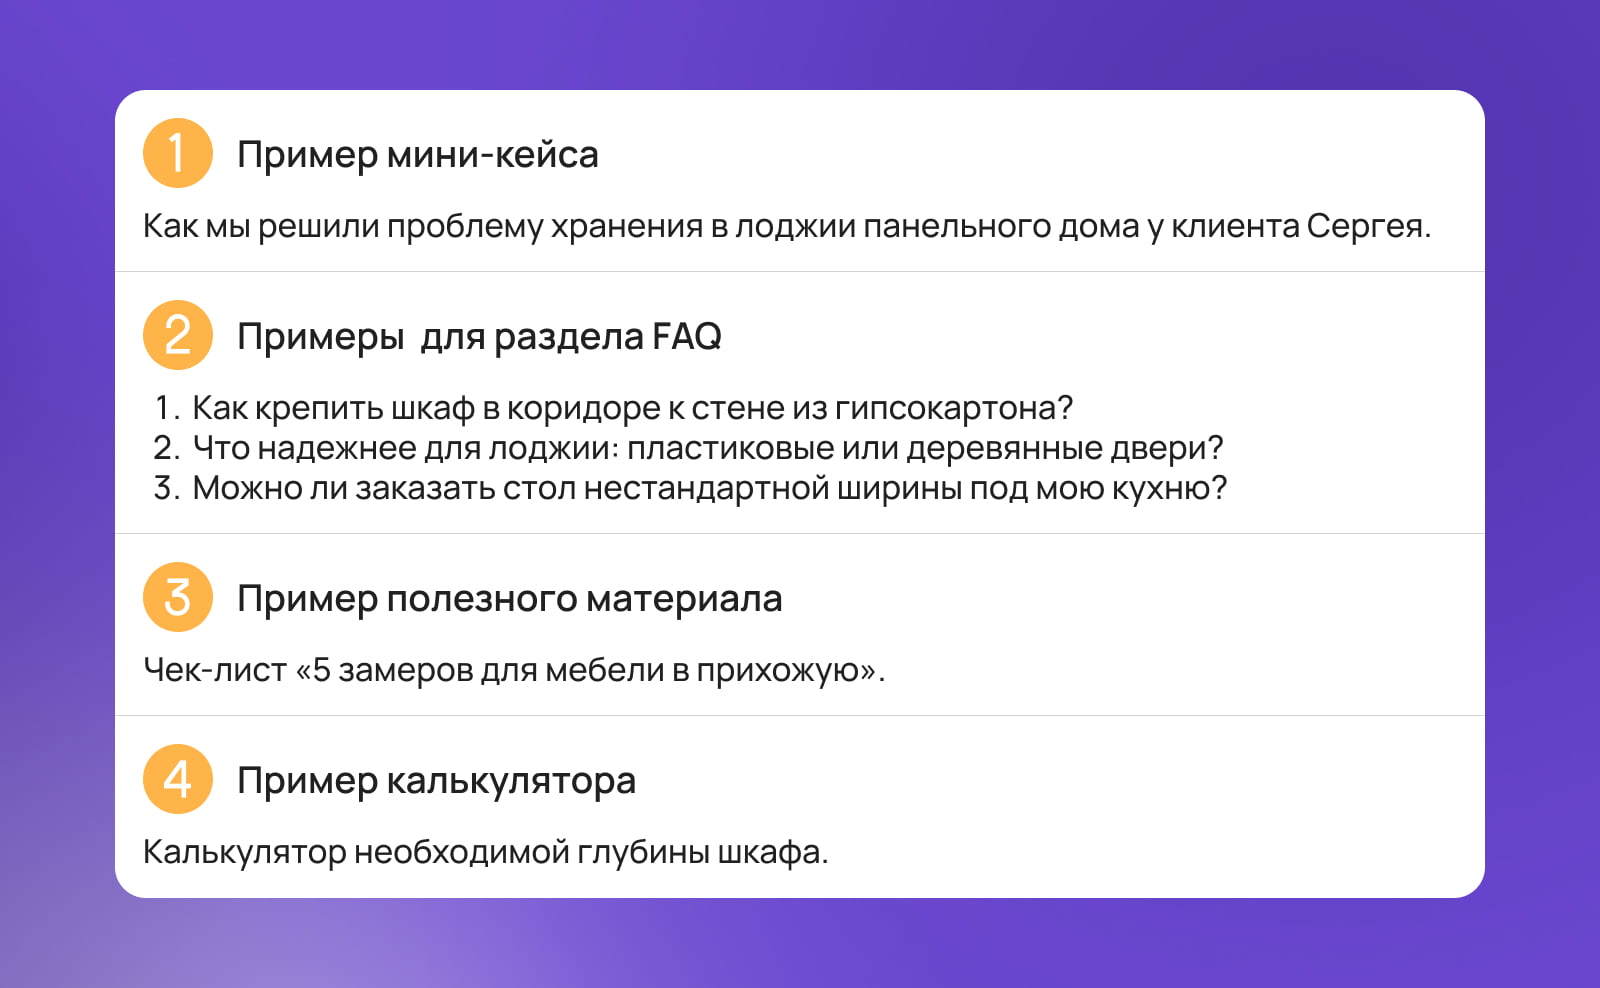Click the list number 3 in the FAQ list

165,488
